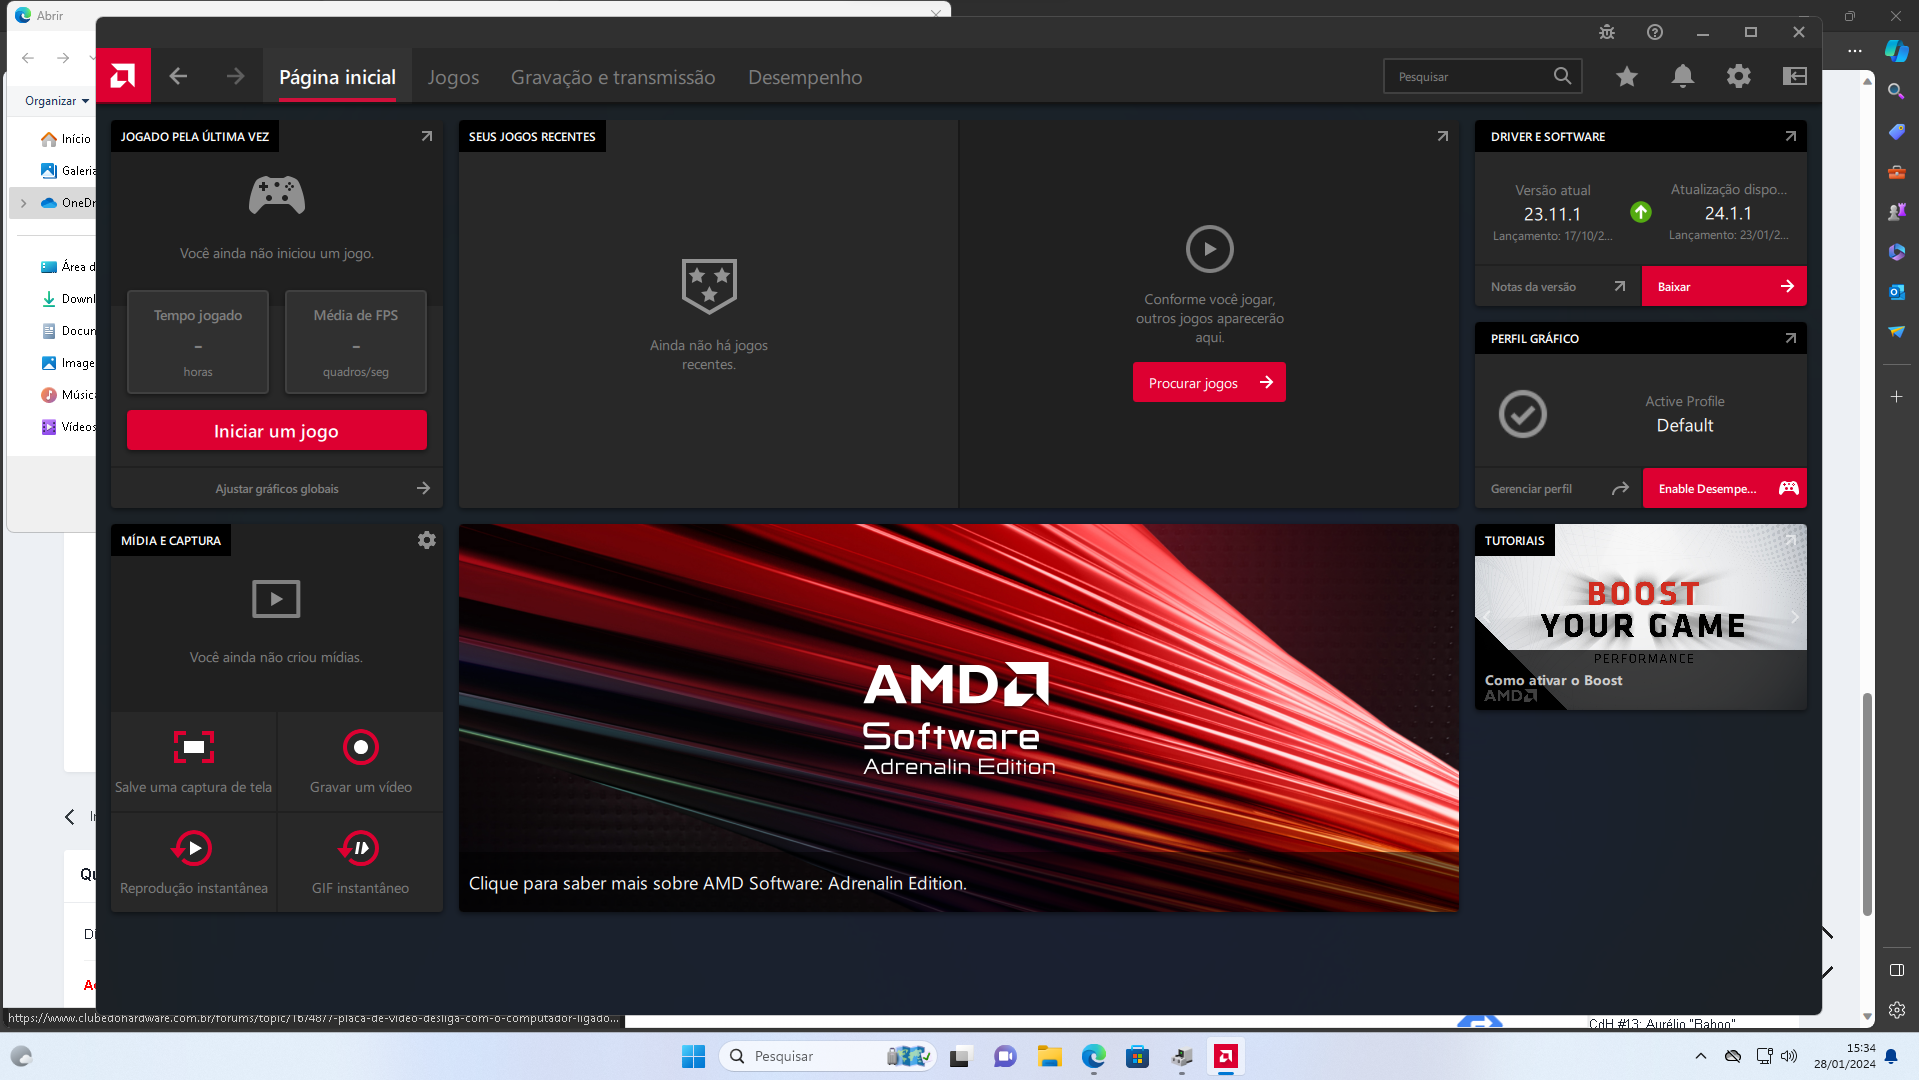1919x1080 pixels.
Task: Click the Média de FPS stat tile
Action: coord(356,342)
